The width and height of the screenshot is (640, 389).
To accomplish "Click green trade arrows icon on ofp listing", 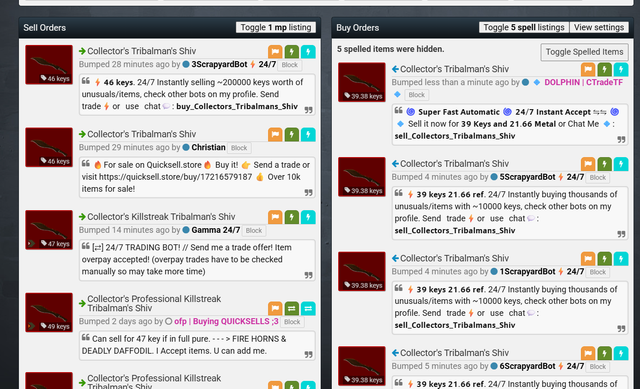I will [291, 309].
